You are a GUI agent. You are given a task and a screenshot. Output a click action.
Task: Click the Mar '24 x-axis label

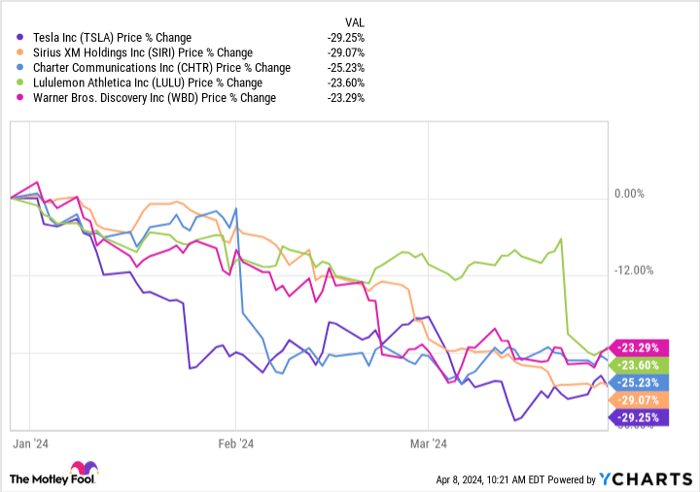tap(427, 441)
